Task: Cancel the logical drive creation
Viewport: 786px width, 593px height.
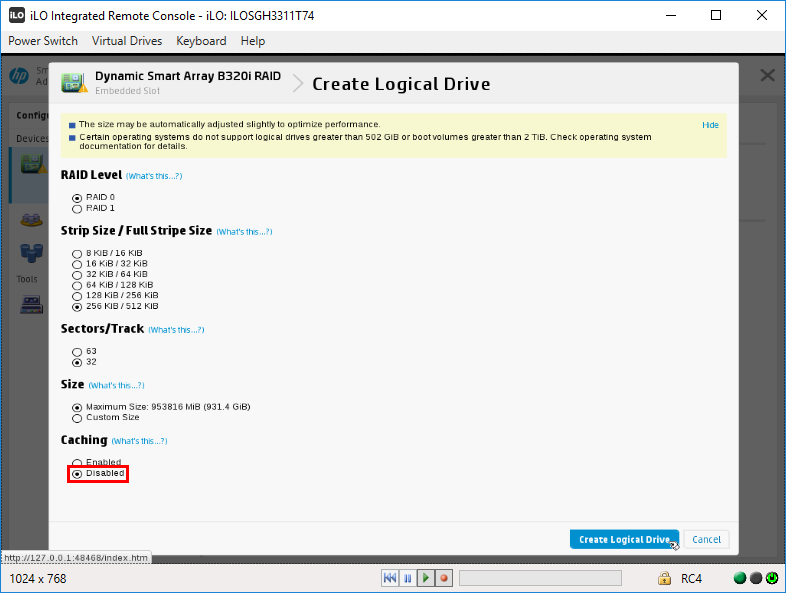Action: tap(706, 539)
